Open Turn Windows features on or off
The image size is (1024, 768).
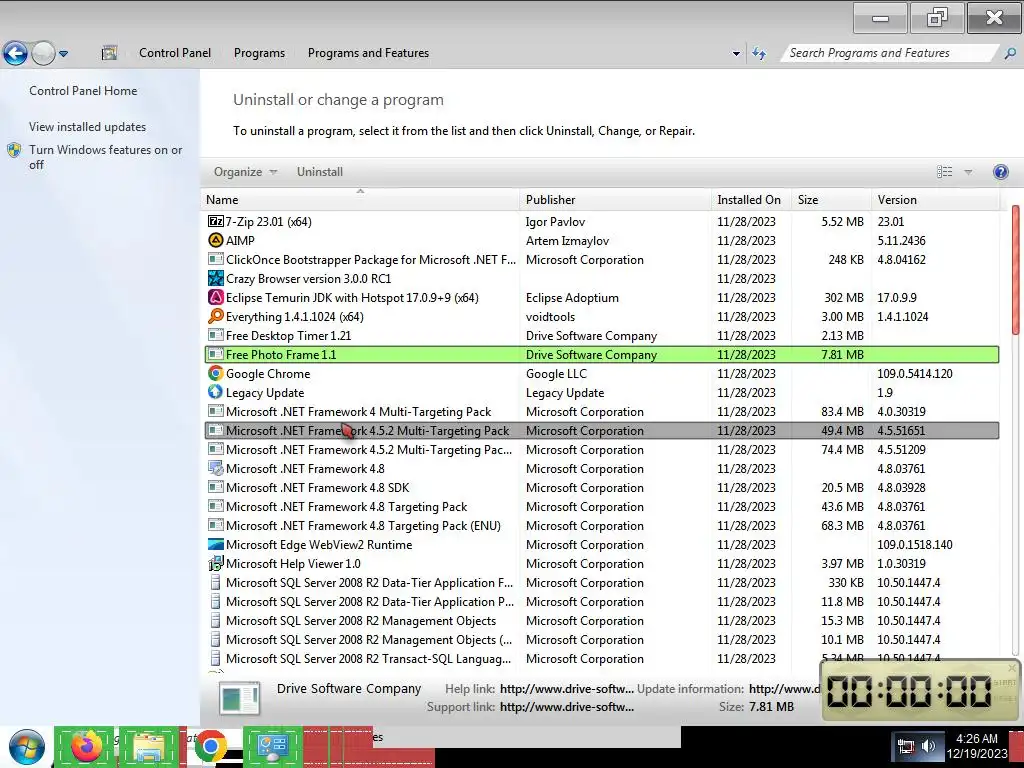tap(105, 157)
